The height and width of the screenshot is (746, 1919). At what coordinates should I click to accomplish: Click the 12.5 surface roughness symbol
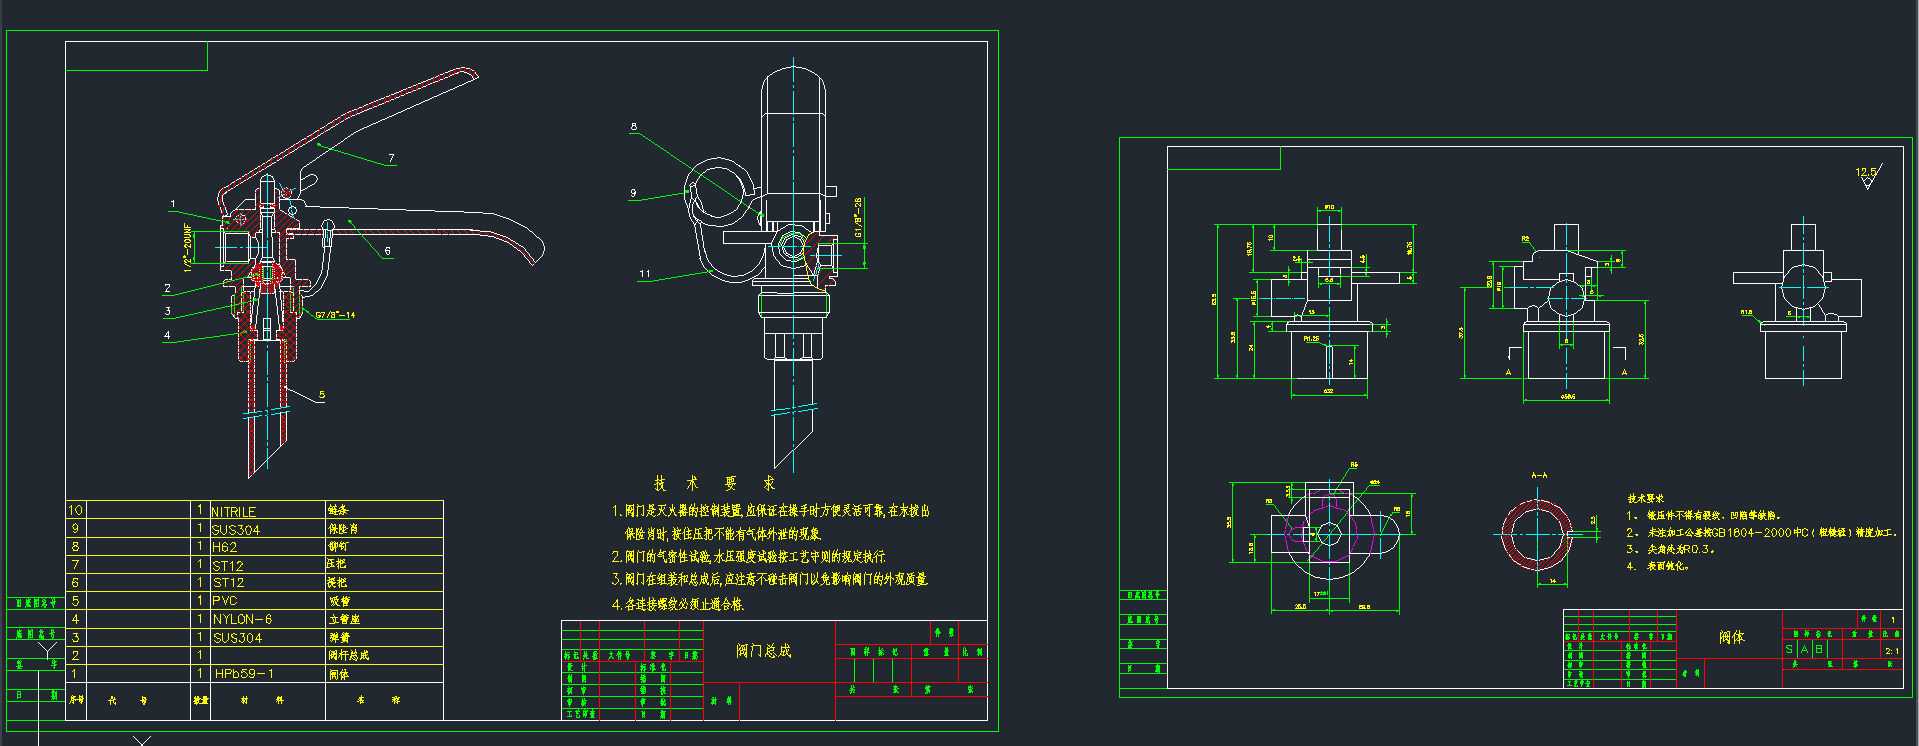click(1867, 175)
